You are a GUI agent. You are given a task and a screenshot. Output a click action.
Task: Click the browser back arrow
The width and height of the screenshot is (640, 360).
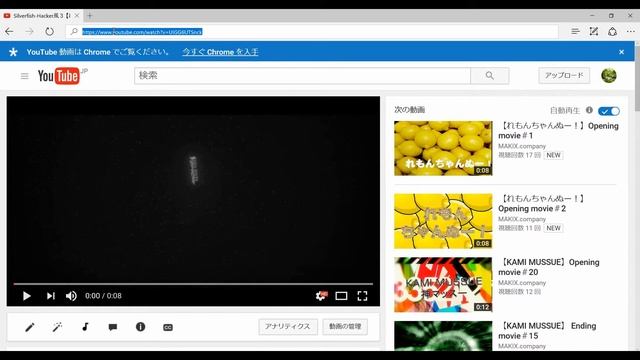[9, 31]
